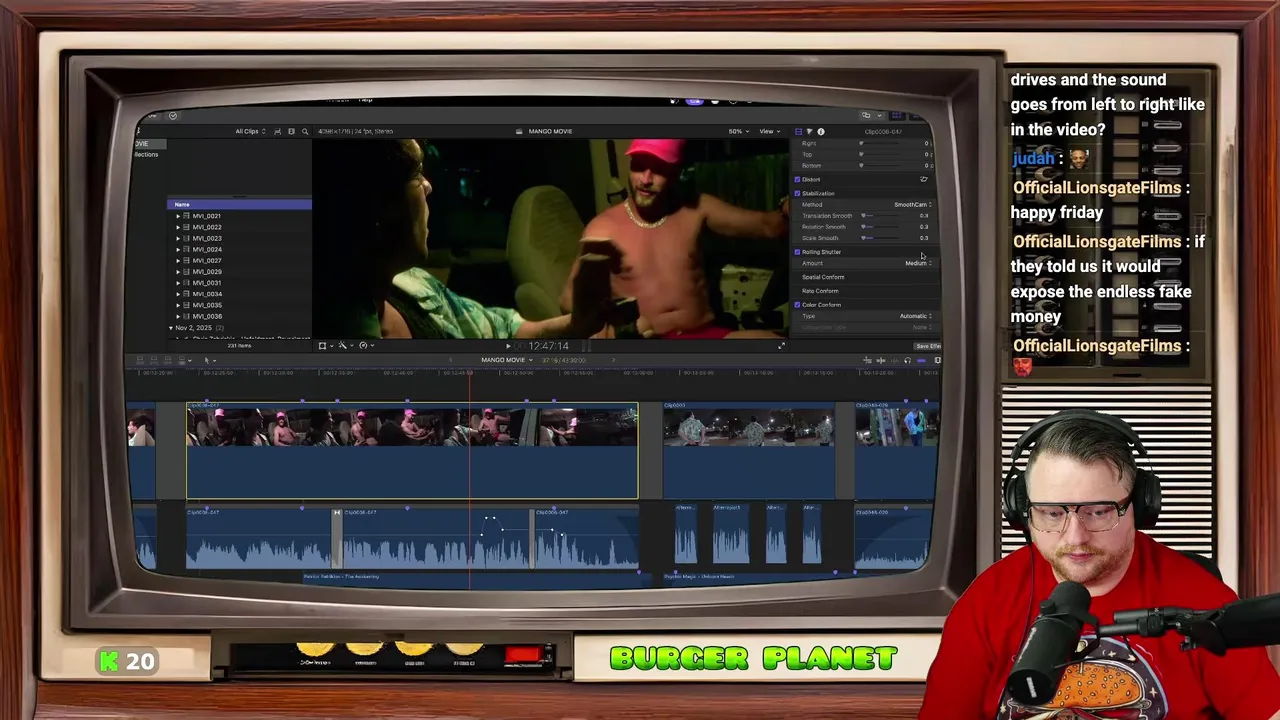
Task: Open the viewer View options dropdown
Action: click(769, 131)
